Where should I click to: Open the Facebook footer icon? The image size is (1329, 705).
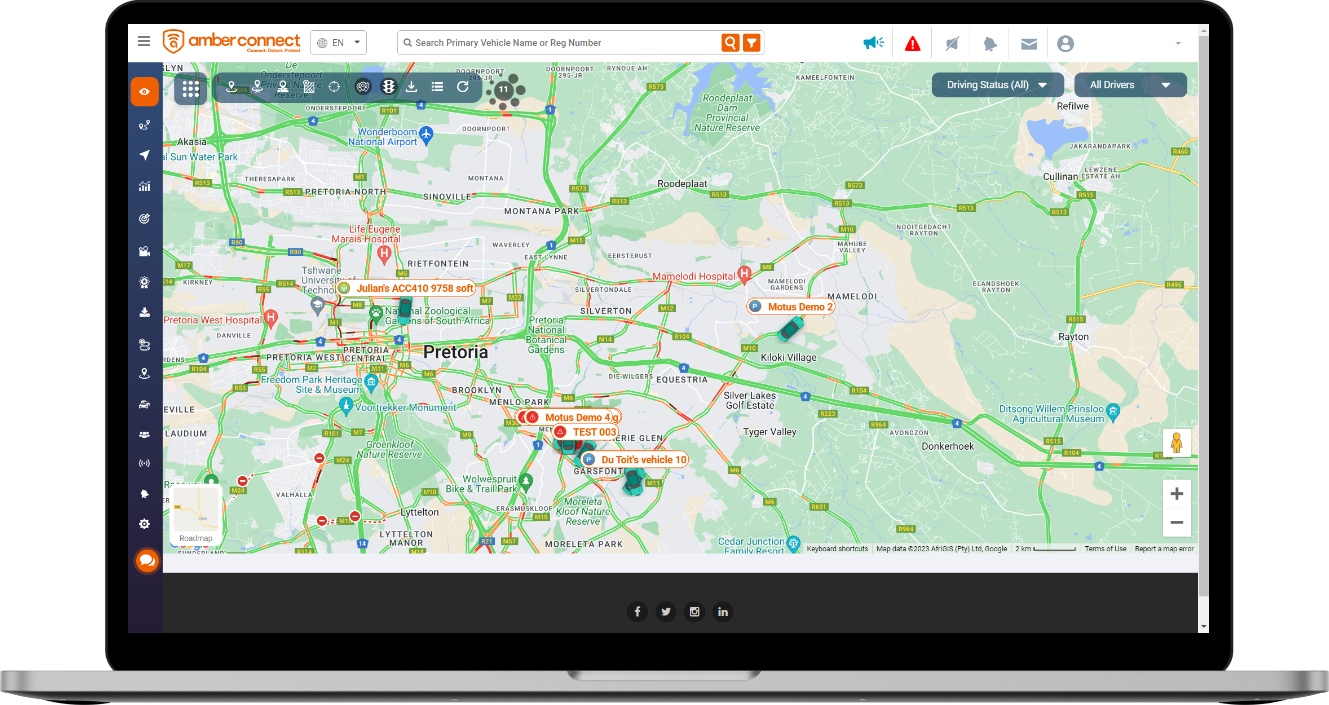pos(638,612)
